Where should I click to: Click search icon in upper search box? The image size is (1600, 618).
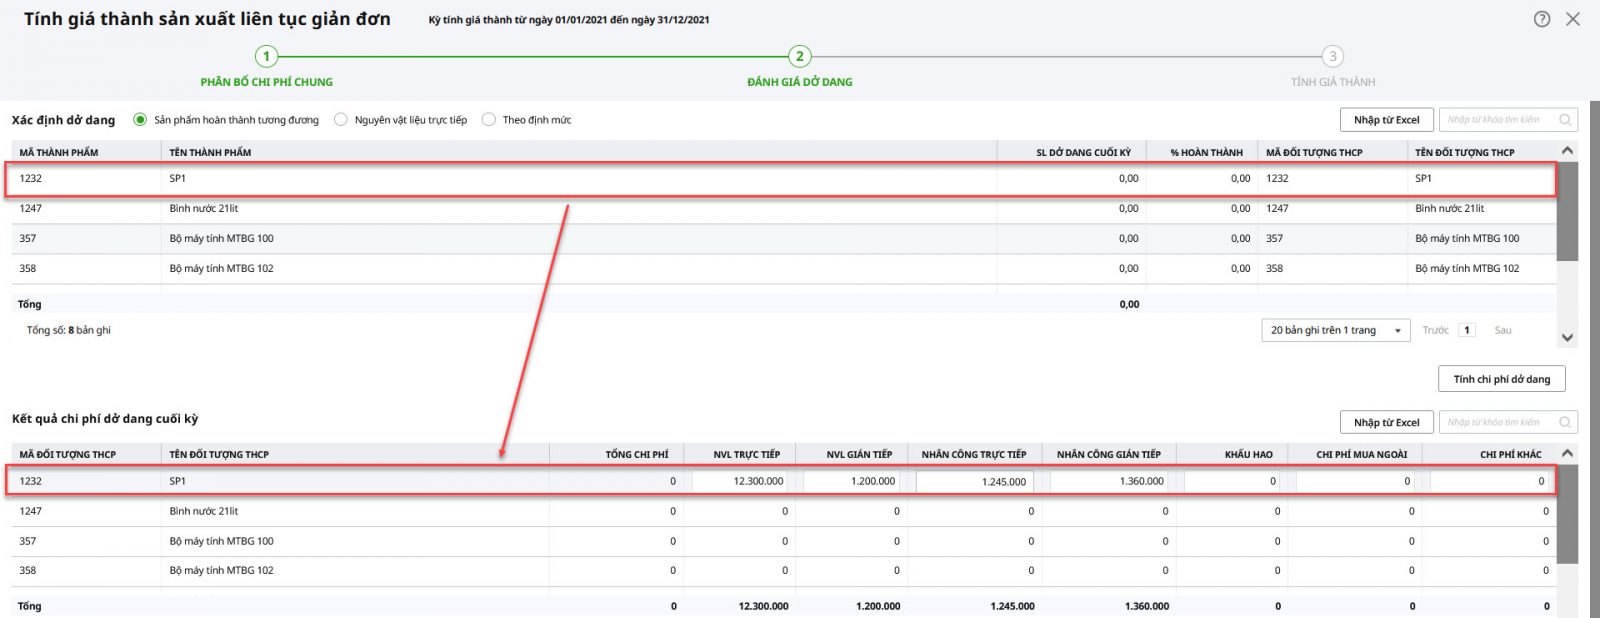[1565, 120]
